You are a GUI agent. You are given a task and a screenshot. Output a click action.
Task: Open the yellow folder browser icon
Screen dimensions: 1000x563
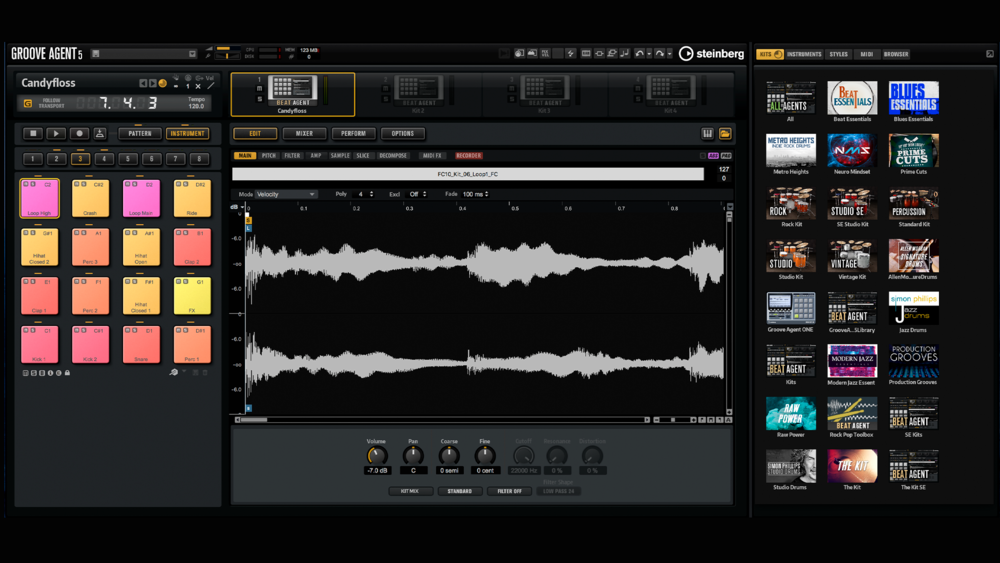tap(725, 133)
